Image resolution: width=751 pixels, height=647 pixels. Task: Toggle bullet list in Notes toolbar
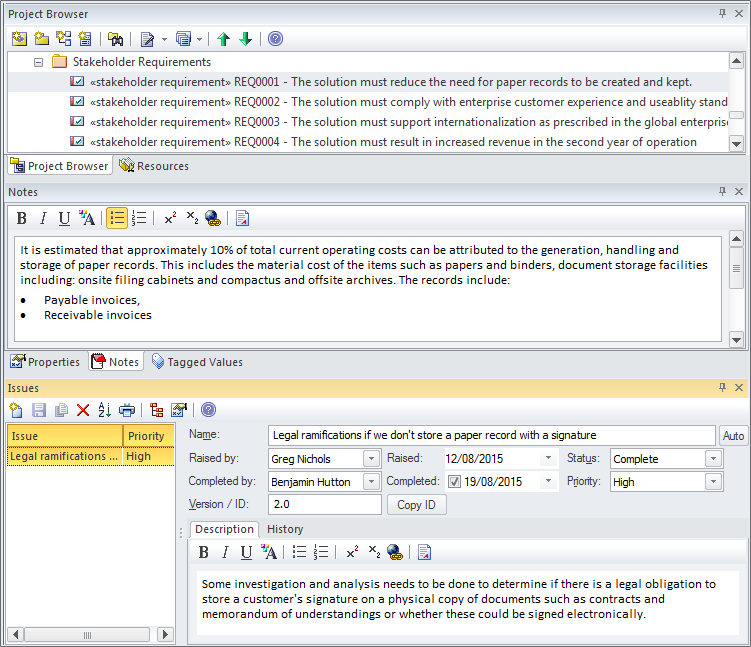117,218
